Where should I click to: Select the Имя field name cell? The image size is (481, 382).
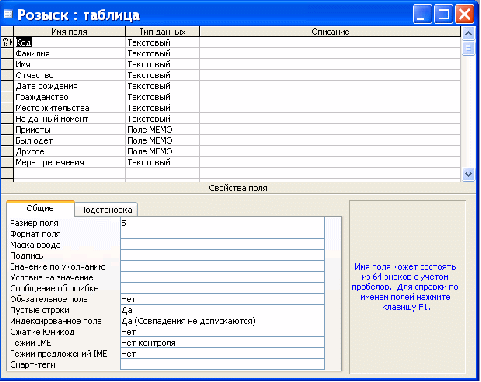pos(69,64)
